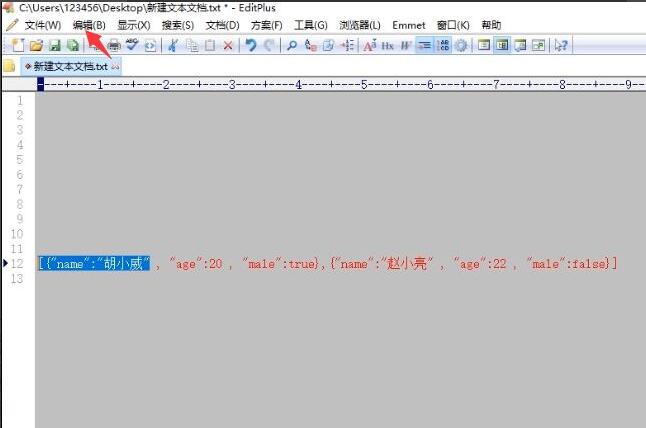This screenshot has width=646, height=428.
Task: Click the text "age":22 on line 12
Action: [x=480, y=264]
